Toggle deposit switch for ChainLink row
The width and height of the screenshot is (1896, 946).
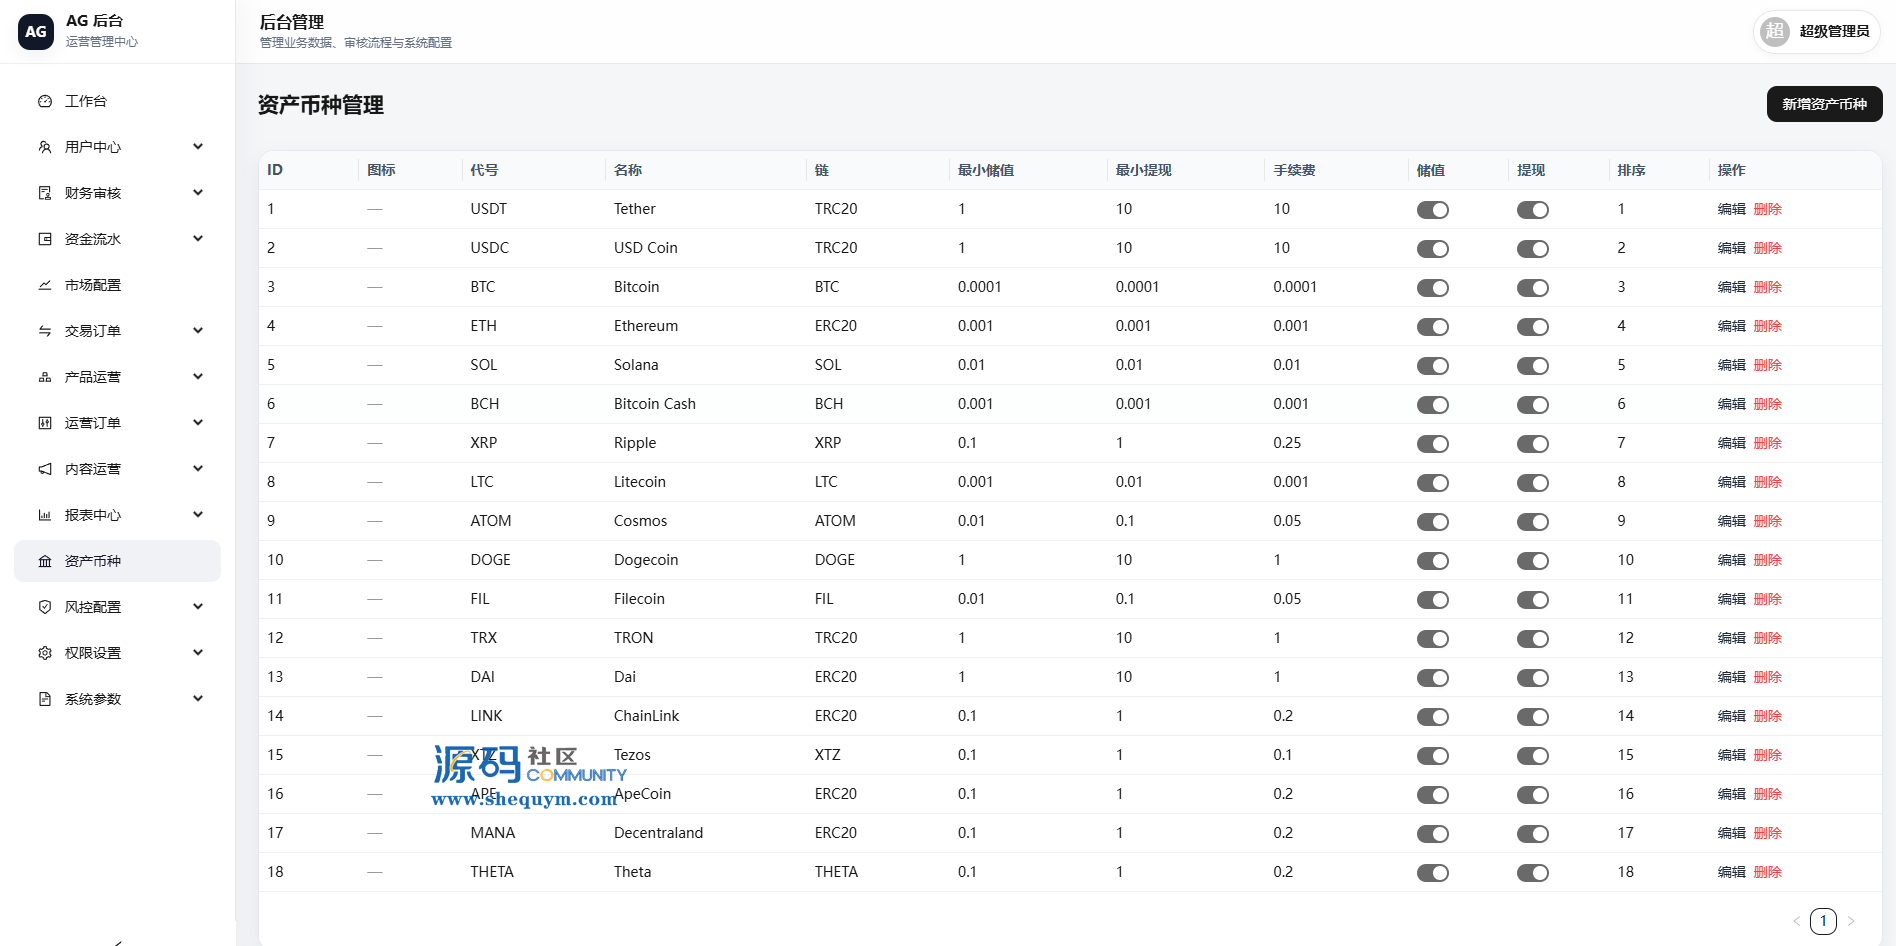(x=1433, y=717)
